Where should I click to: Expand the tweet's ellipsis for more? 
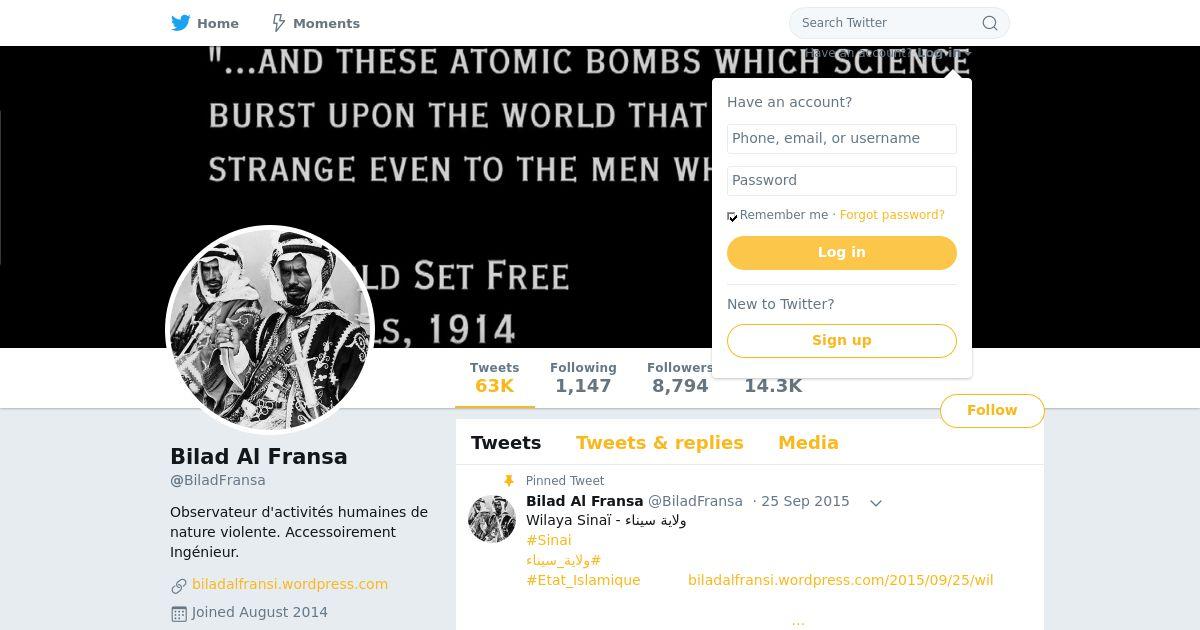tap(798, 621)
